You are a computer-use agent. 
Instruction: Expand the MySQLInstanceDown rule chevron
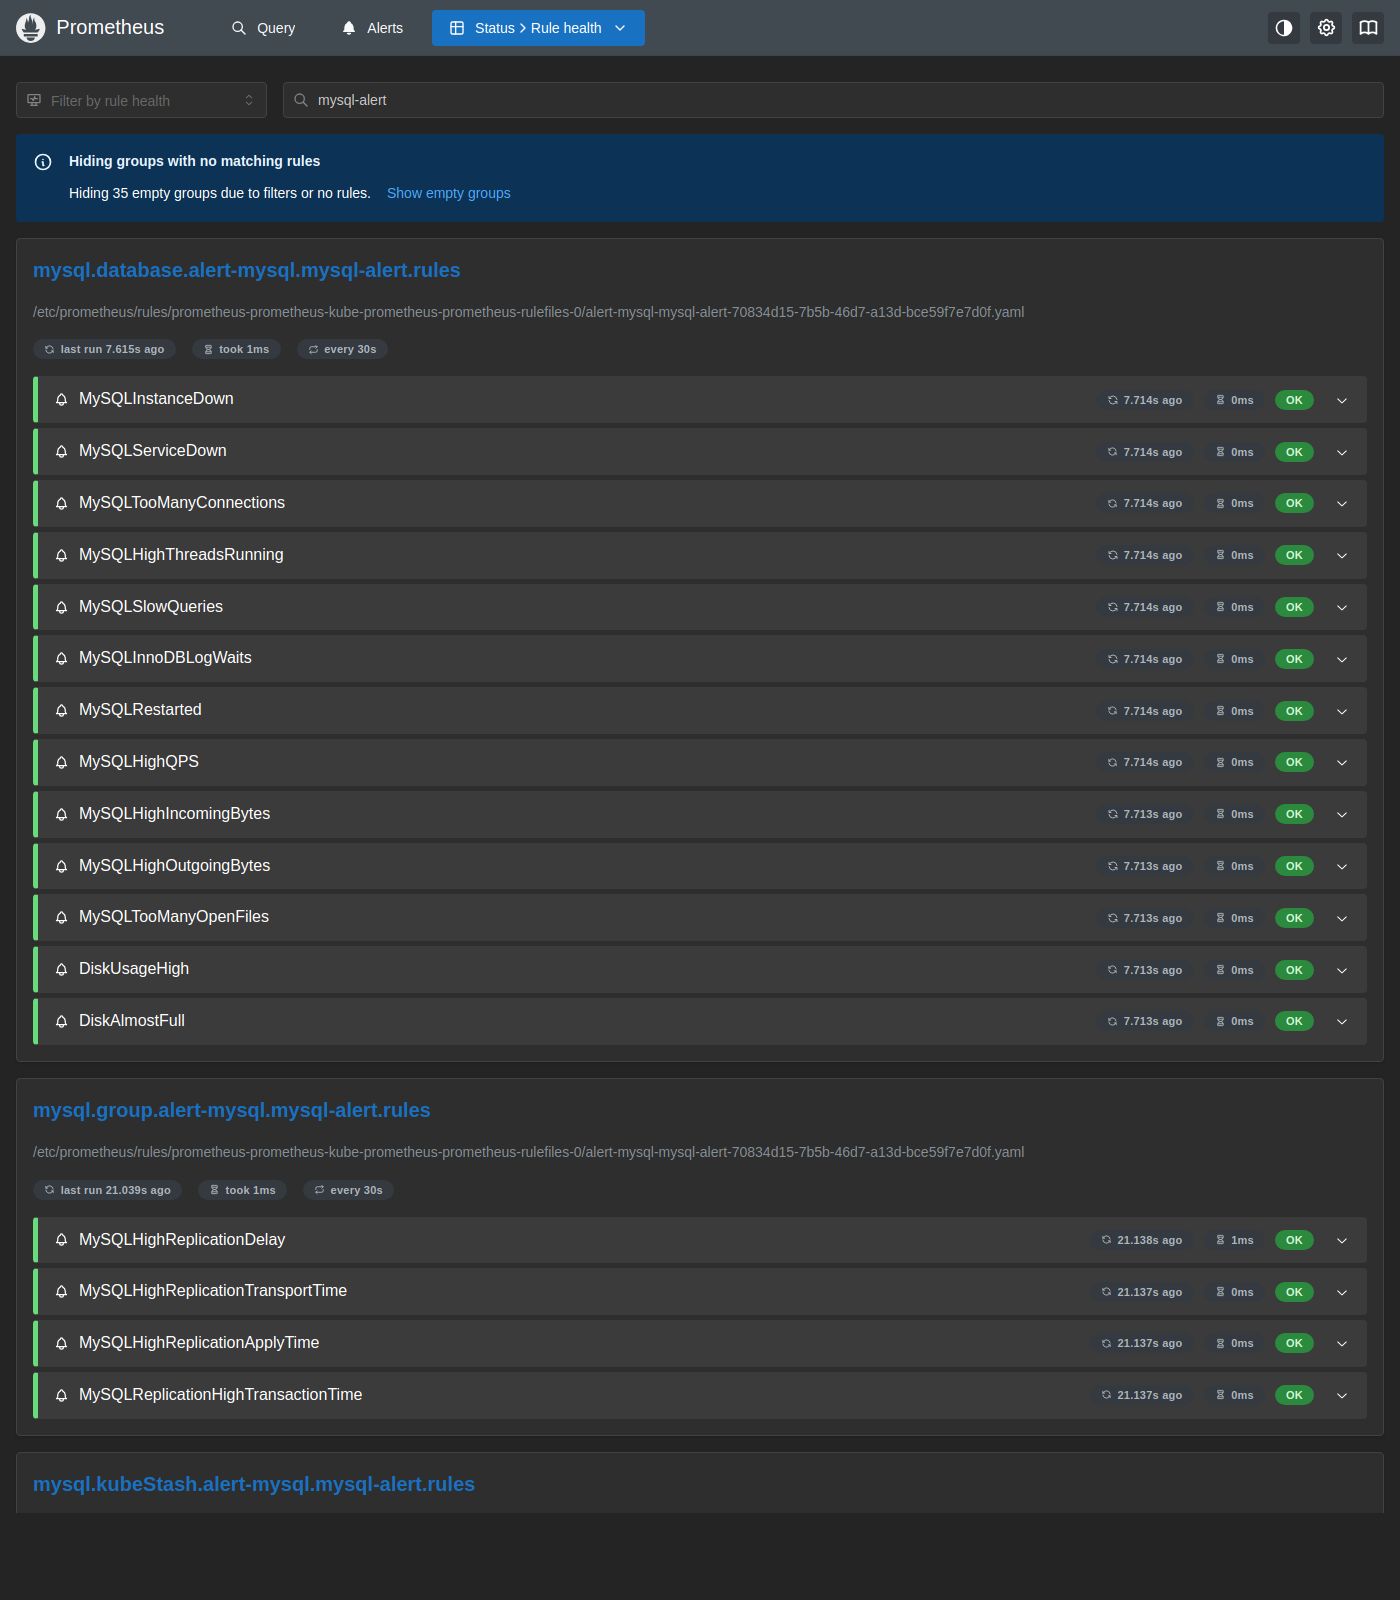point(1342,400)
